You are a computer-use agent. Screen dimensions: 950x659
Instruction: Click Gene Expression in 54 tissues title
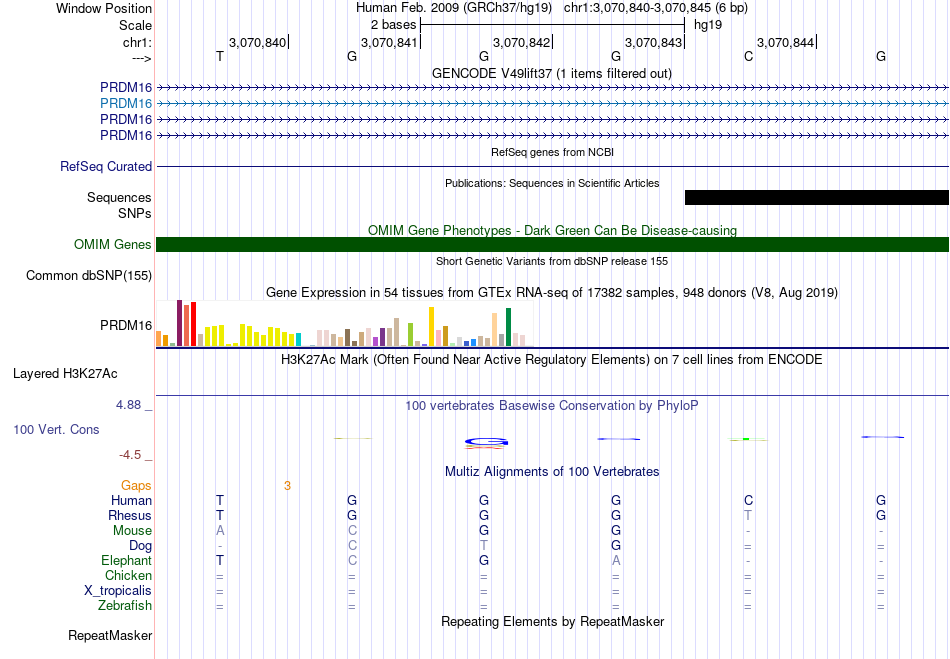552,293
